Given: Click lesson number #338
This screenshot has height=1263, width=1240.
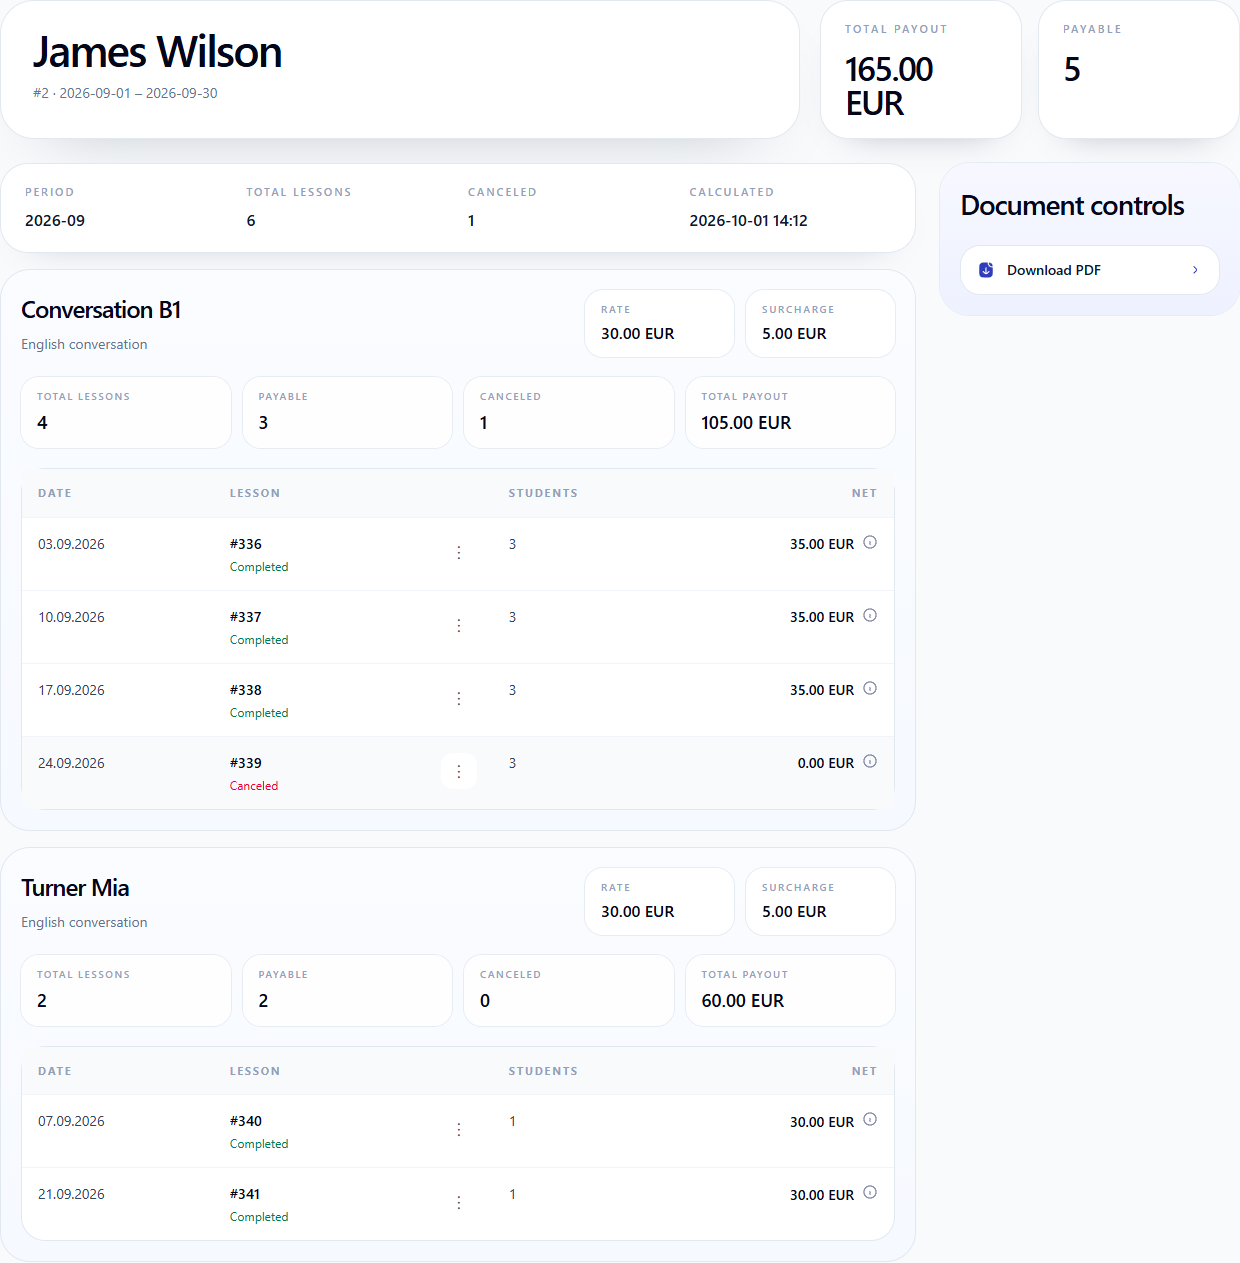Looking at the screenshot, I should tap(246, 691).
